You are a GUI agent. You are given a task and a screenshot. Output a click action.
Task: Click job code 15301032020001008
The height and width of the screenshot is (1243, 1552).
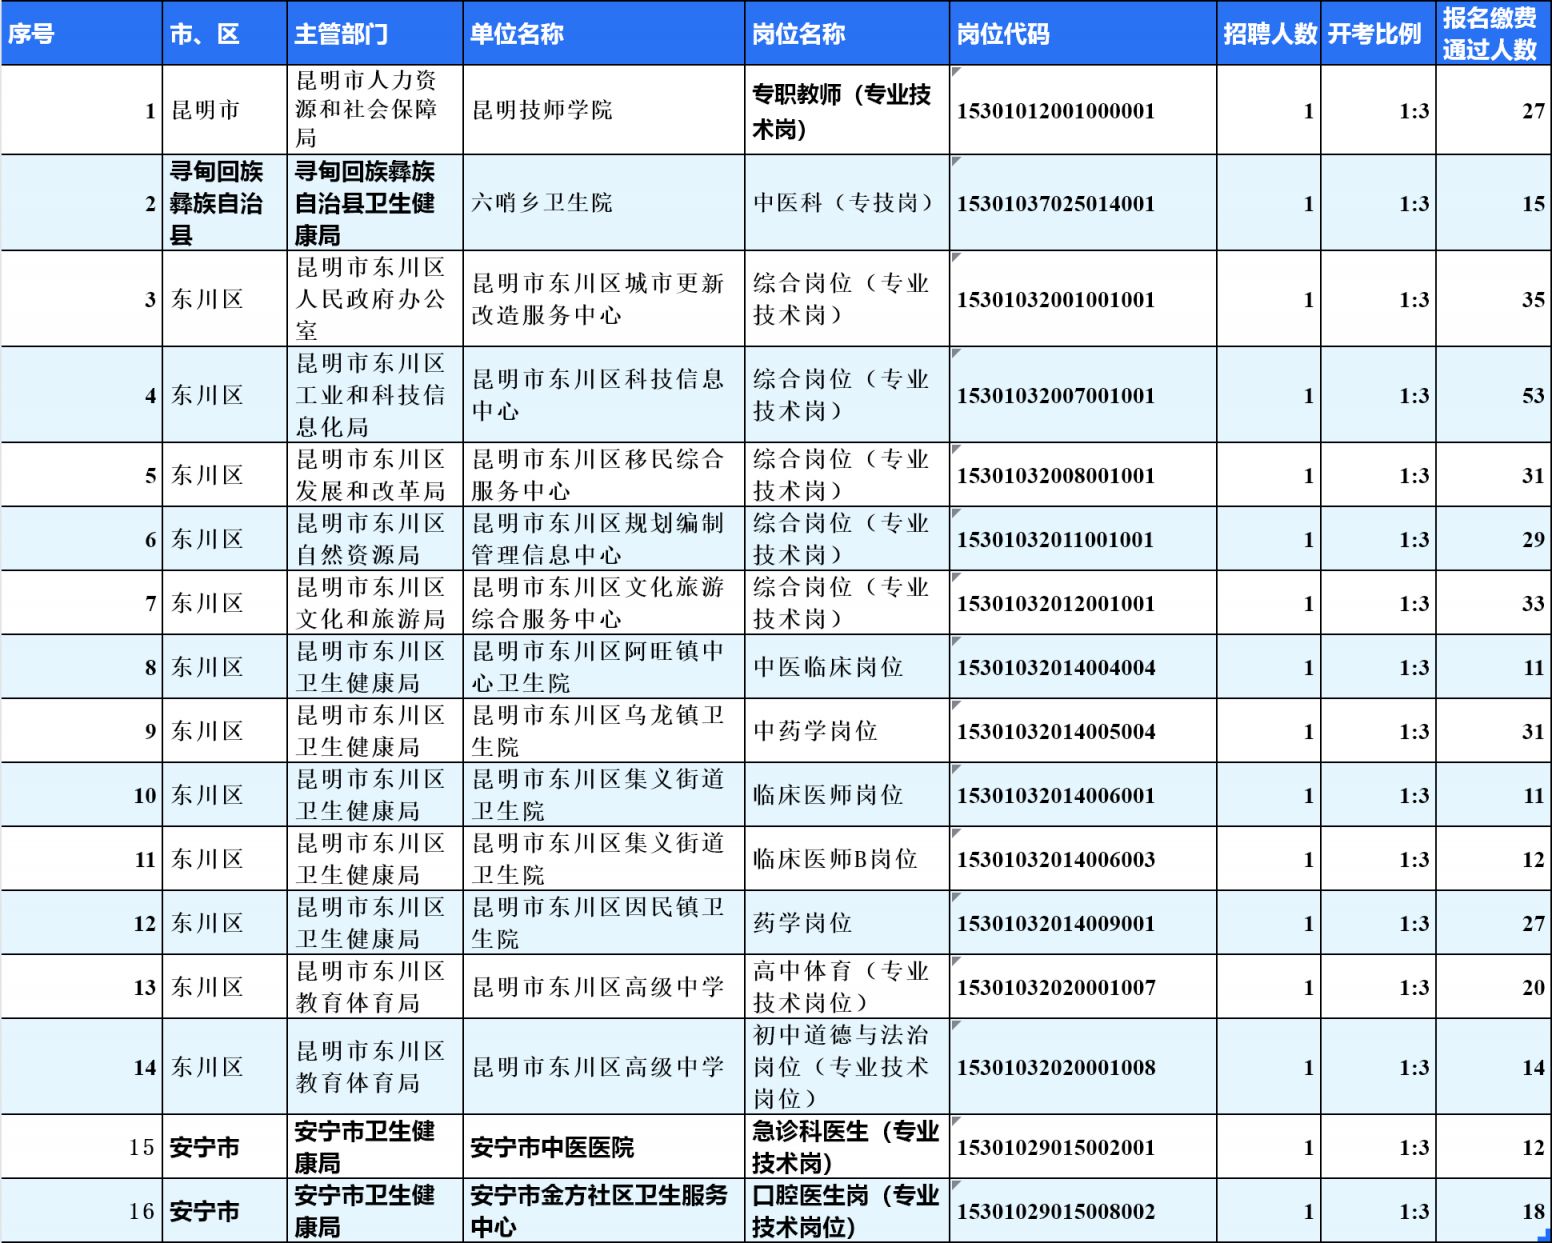pyautogui.click(x=1083, y=1067)
